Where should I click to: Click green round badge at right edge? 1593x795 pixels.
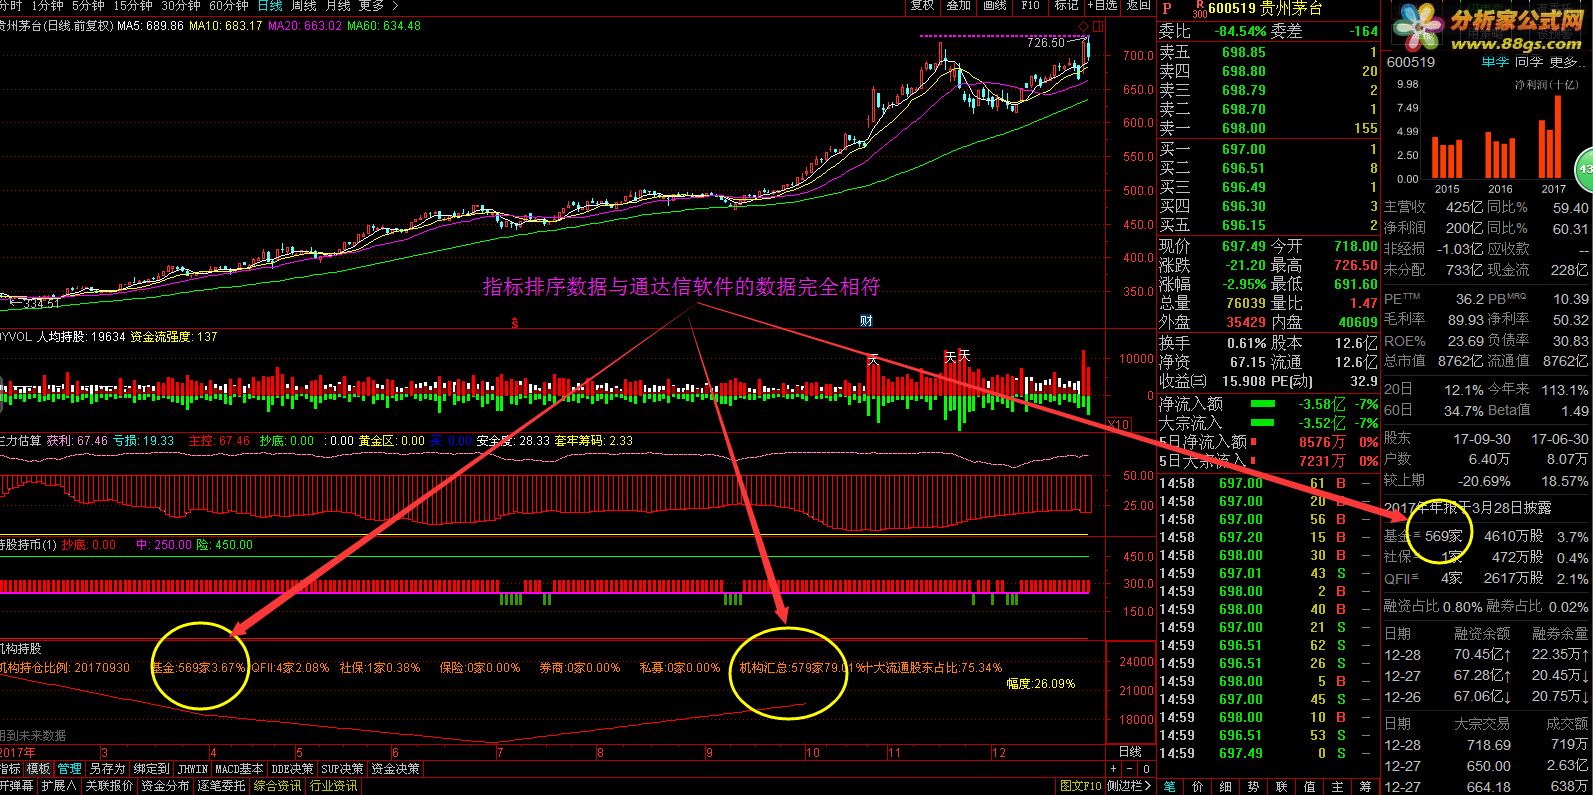click(x=1583, y=170)
